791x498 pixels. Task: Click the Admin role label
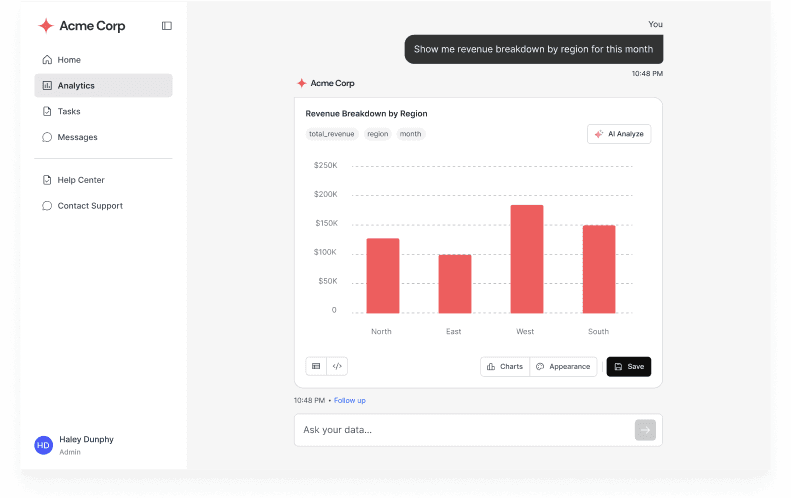pos(70,452)
